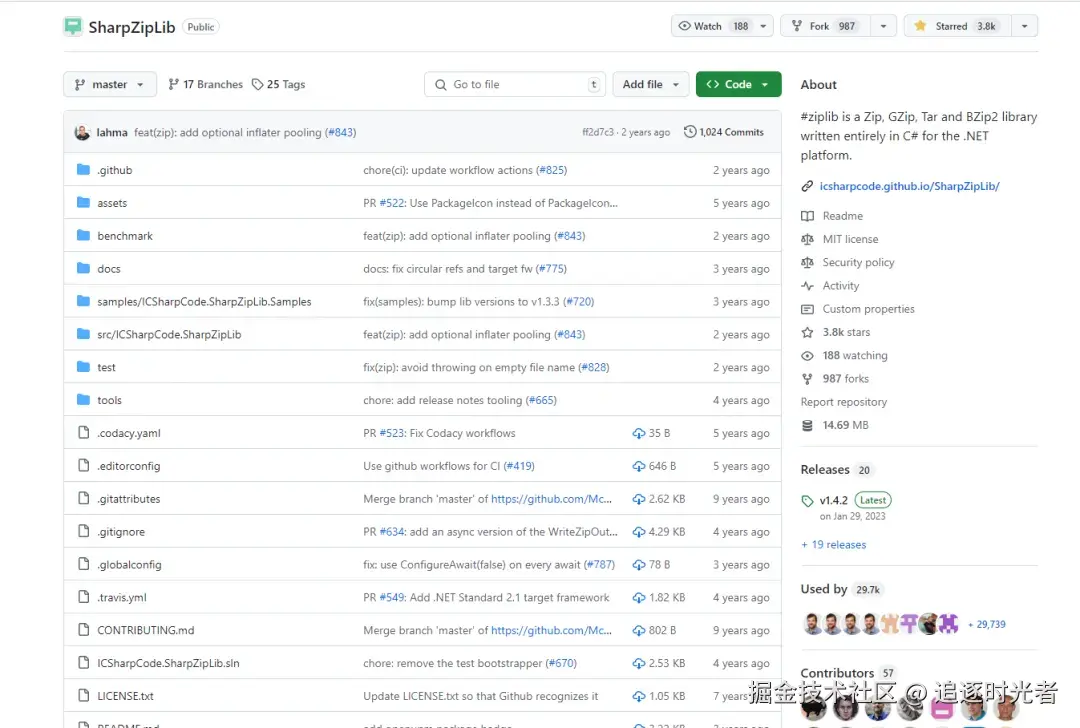The height and width of the screenshot is (728, 1080).
Task: Click the Used by heading
Action: 824,589
